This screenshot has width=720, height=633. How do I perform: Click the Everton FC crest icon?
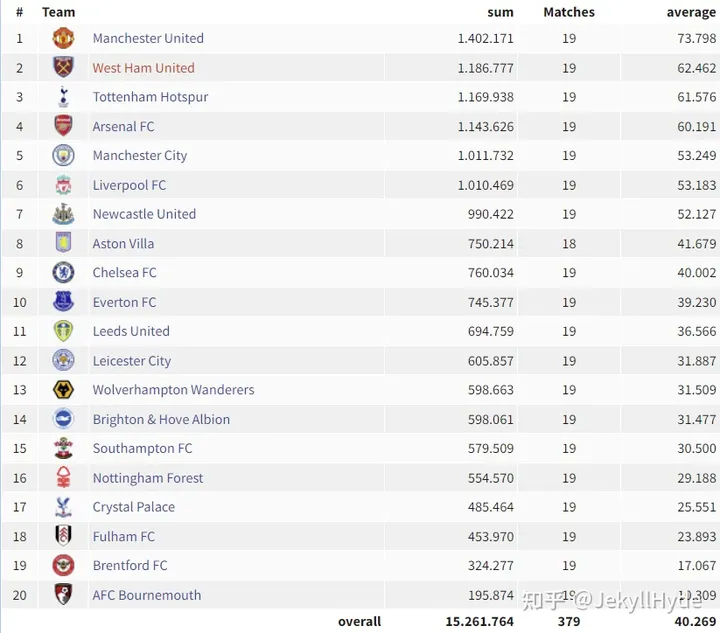coord(63,302)
